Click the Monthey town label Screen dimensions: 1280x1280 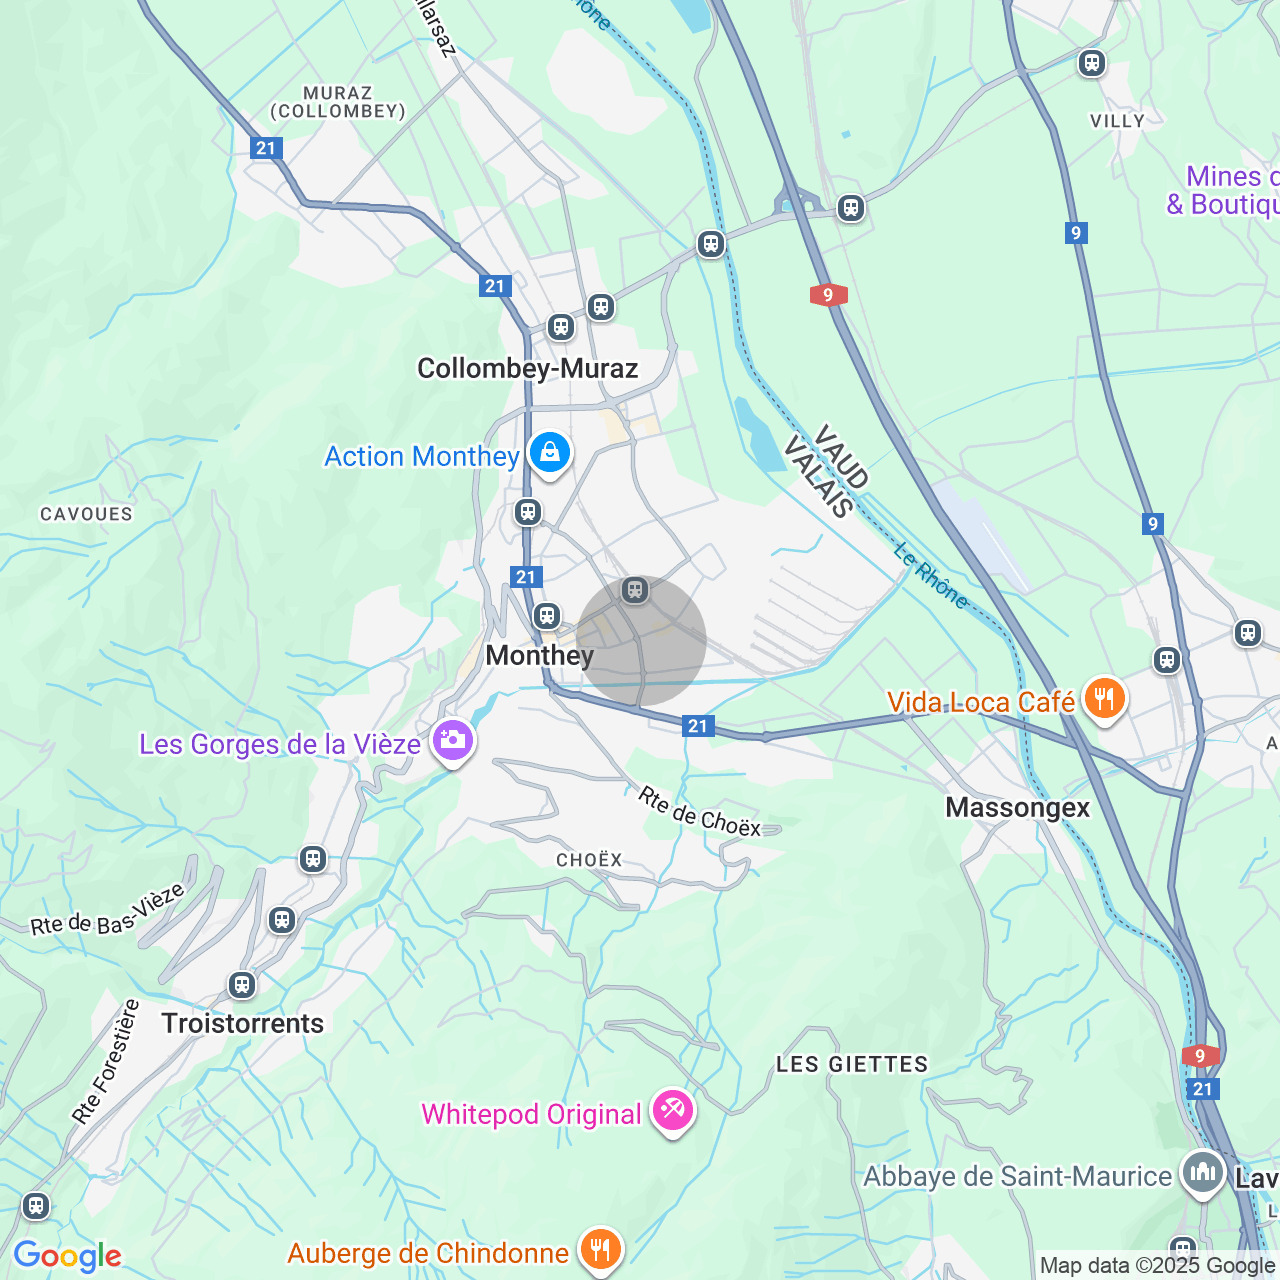540,656
